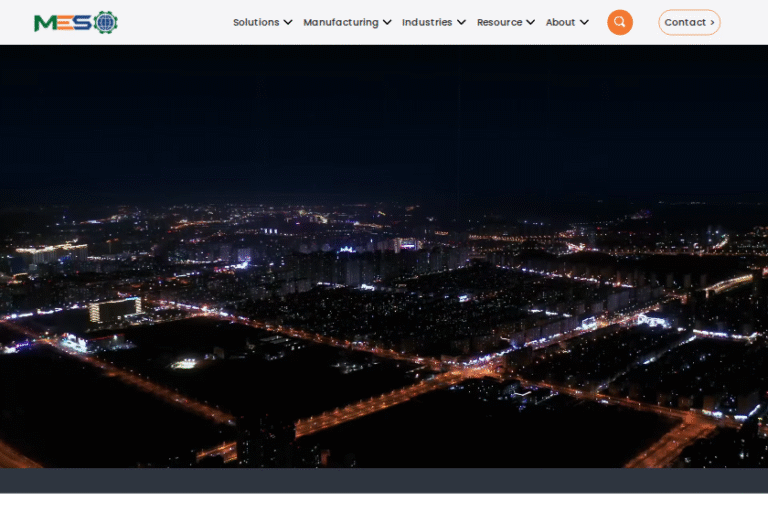Expand the Industries dropdown chevron
The image size is (768, 512).
click(x=461, y=22)
